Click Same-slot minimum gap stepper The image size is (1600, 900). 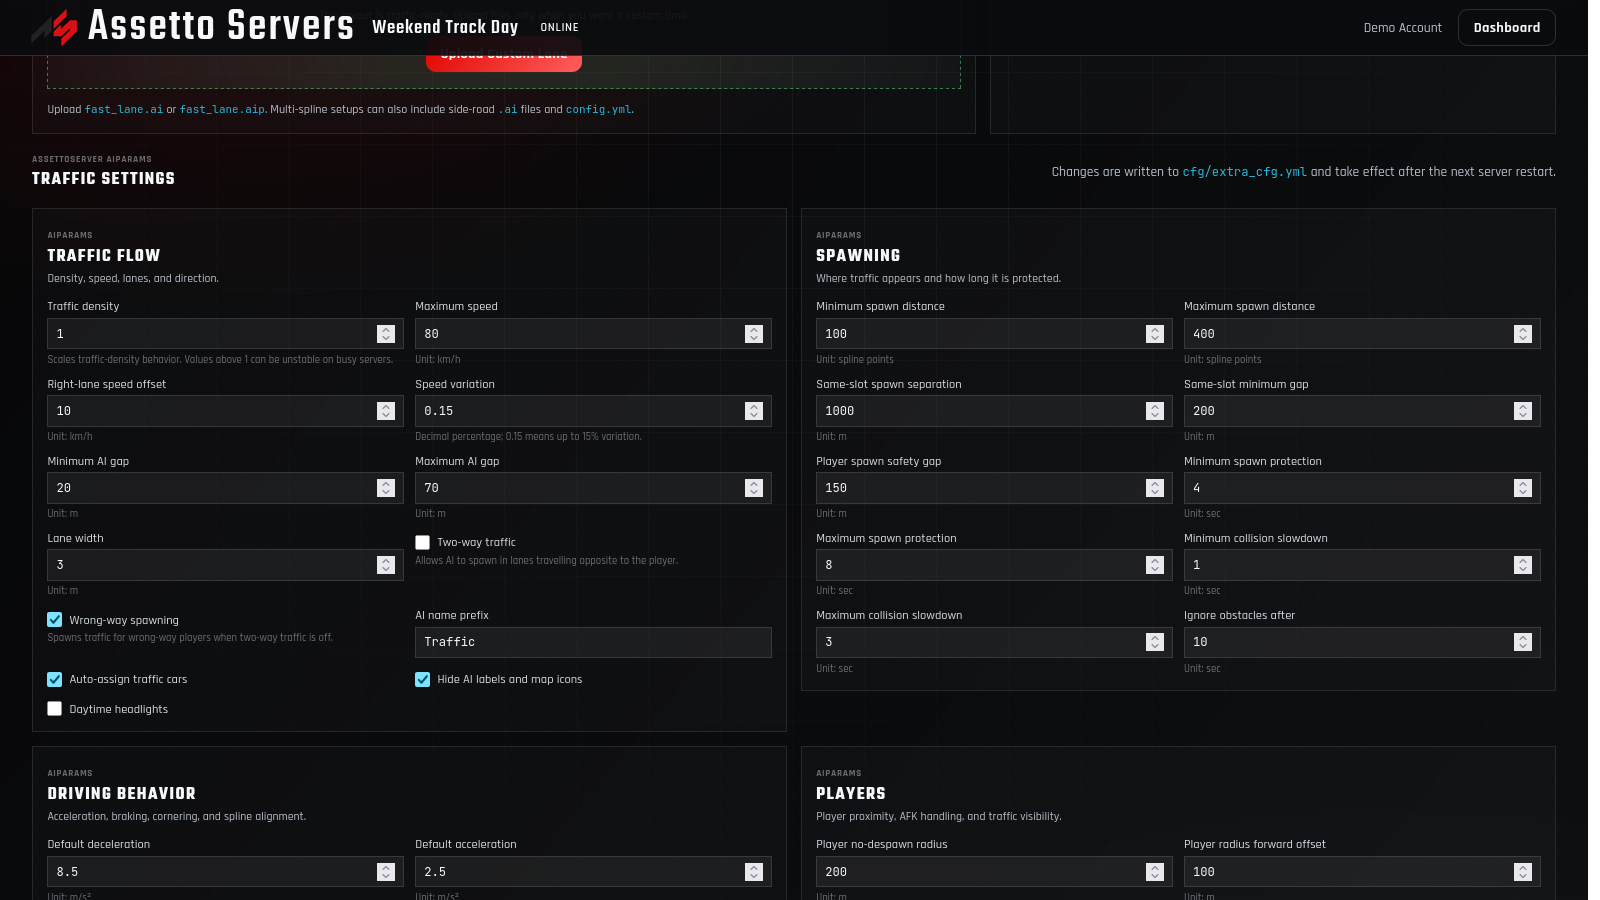1523,411
